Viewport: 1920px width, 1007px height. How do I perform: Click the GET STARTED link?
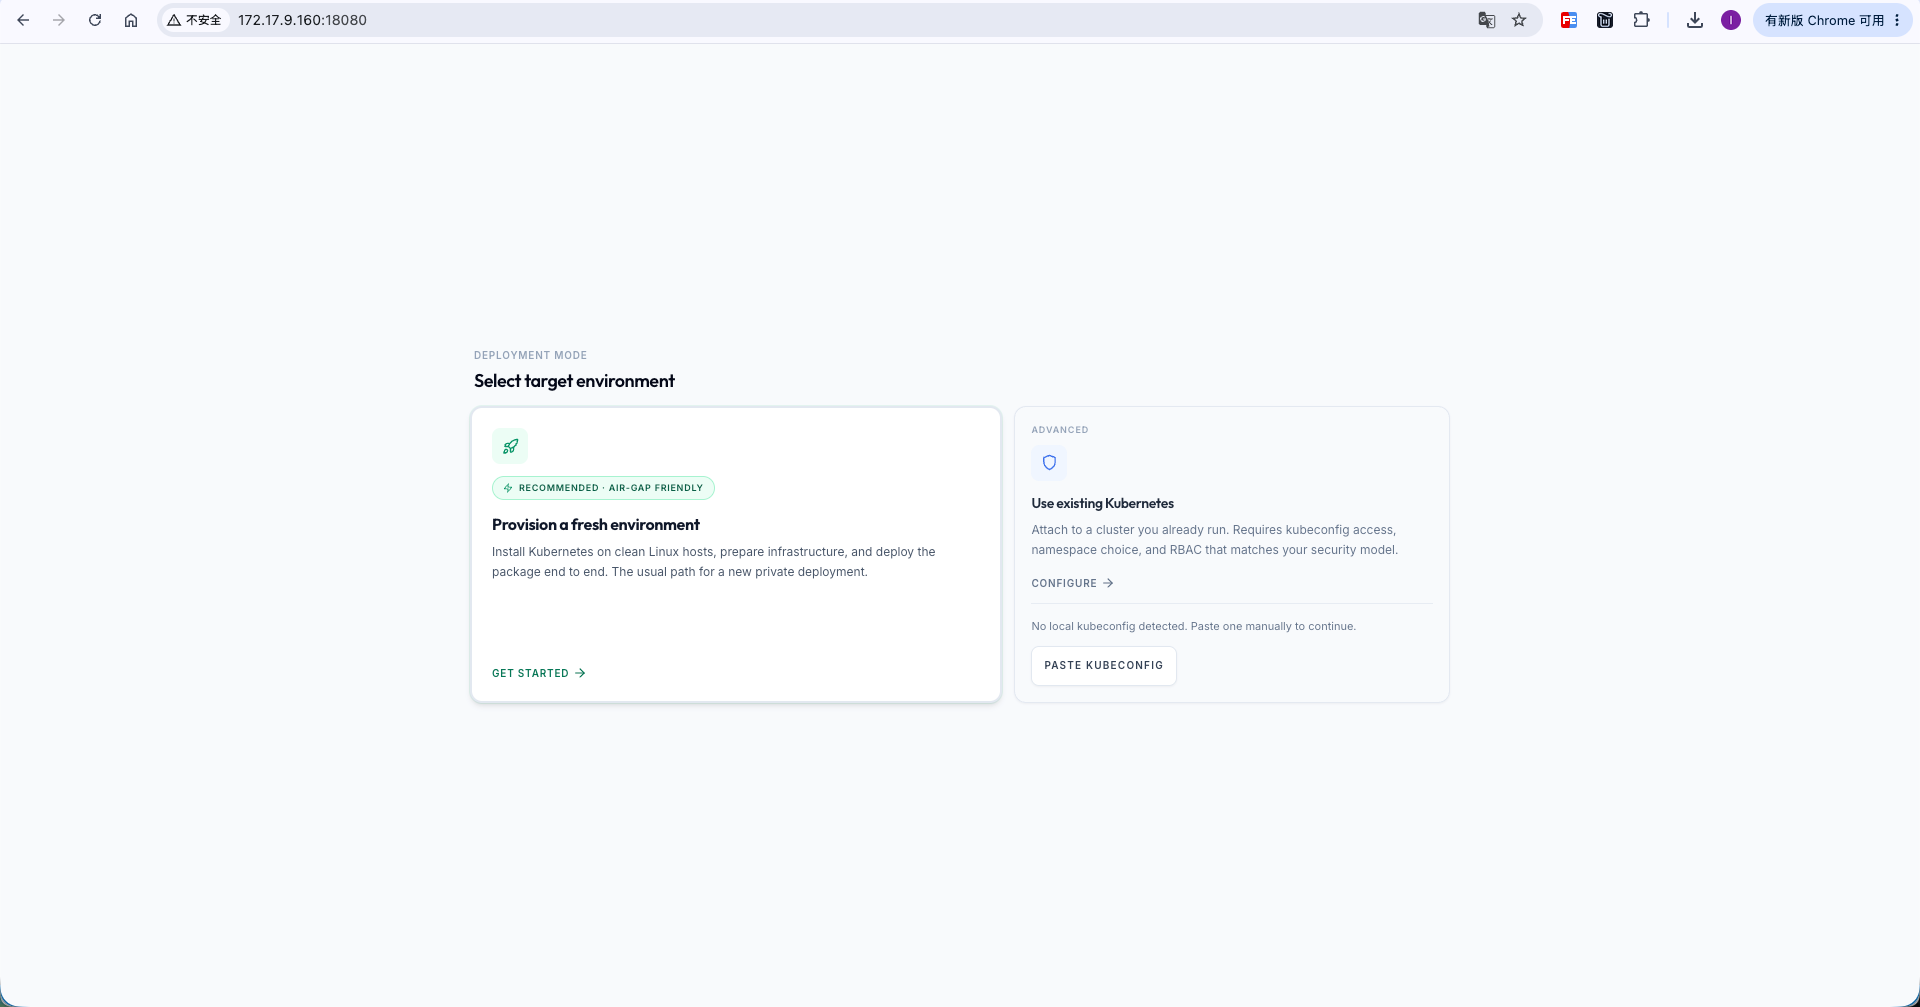(539, 673)
